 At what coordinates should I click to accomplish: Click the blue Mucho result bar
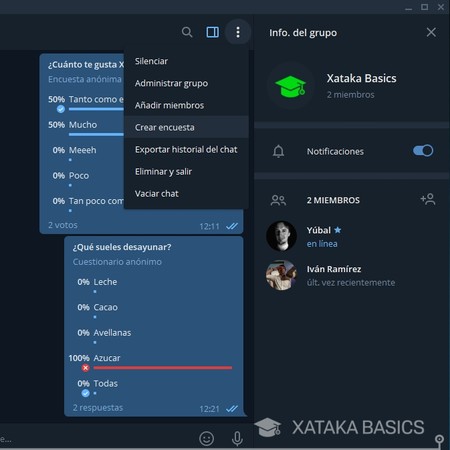[x=96, y=134]
